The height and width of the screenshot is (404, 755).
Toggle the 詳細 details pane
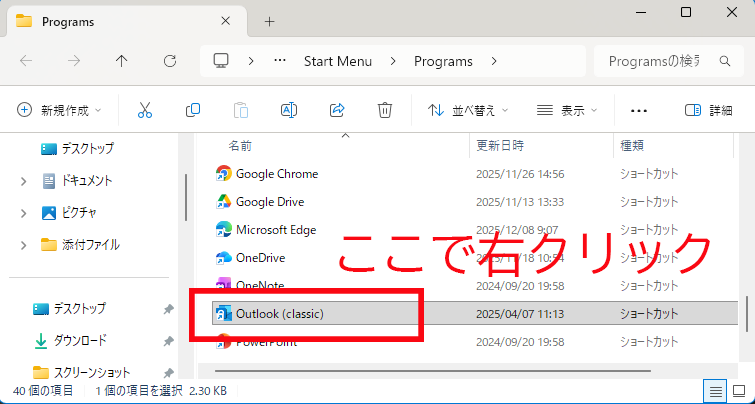pos(708,110)
